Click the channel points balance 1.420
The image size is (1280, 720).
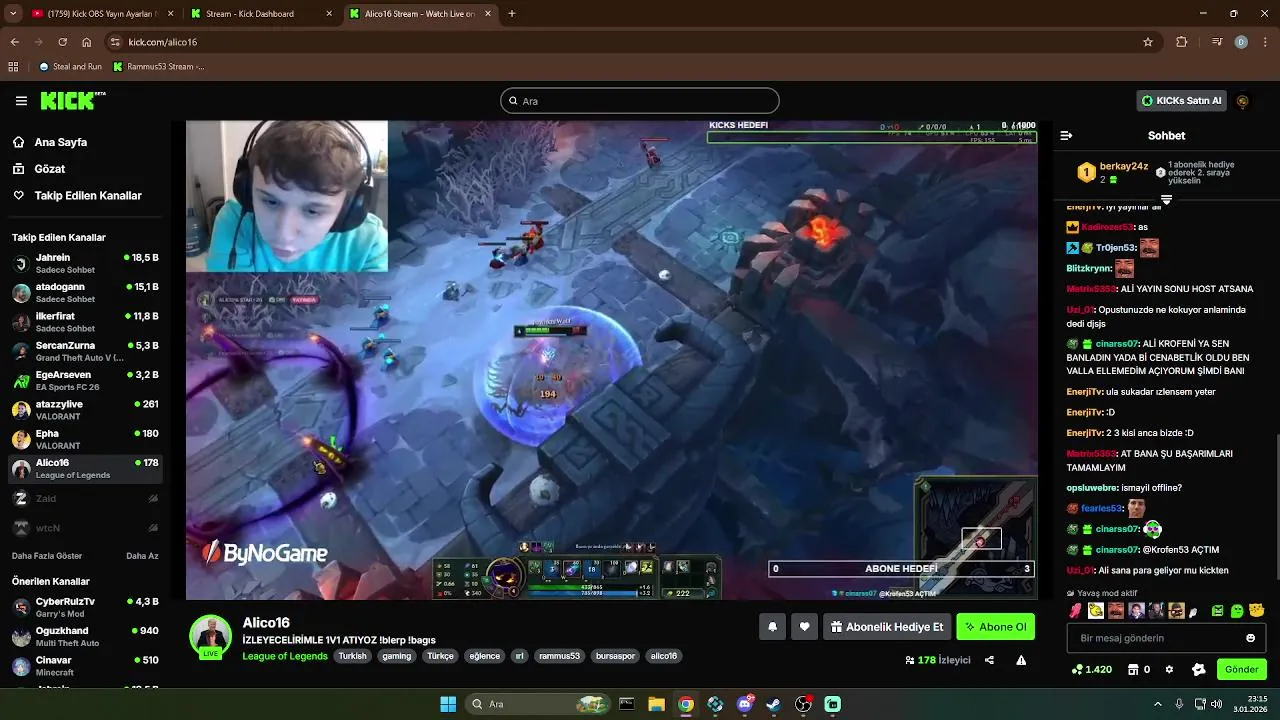coord(1091,669)
